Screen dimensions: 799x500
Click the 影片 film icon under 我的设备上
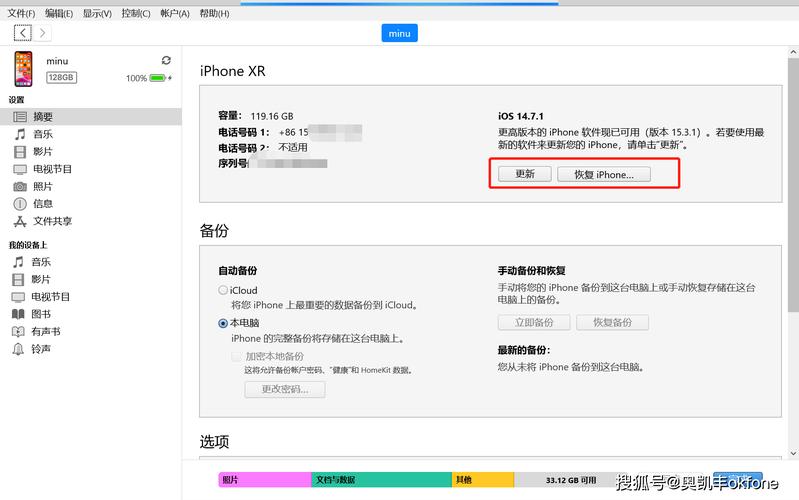[x=18, y=279]
